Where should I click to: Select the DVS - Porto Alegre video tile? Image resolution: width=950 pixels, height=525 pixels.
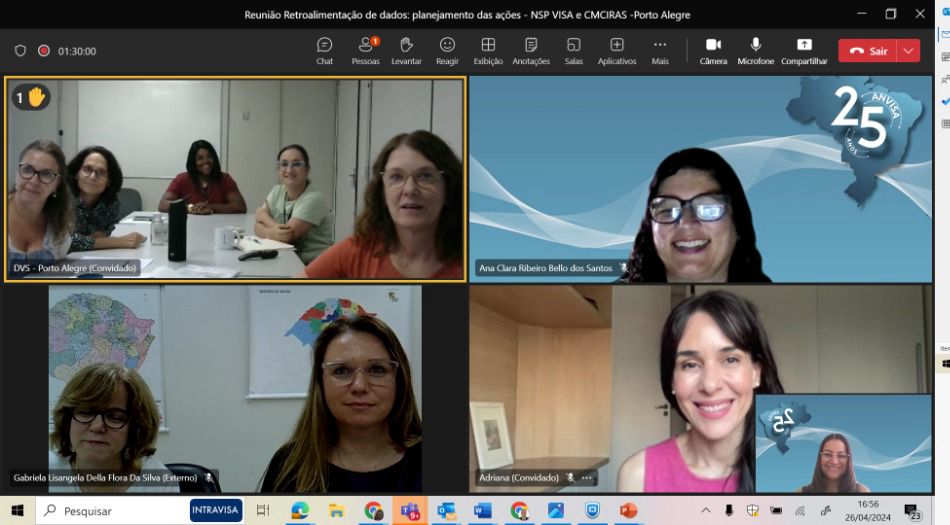pyautogui.click(x=235, y=180)
